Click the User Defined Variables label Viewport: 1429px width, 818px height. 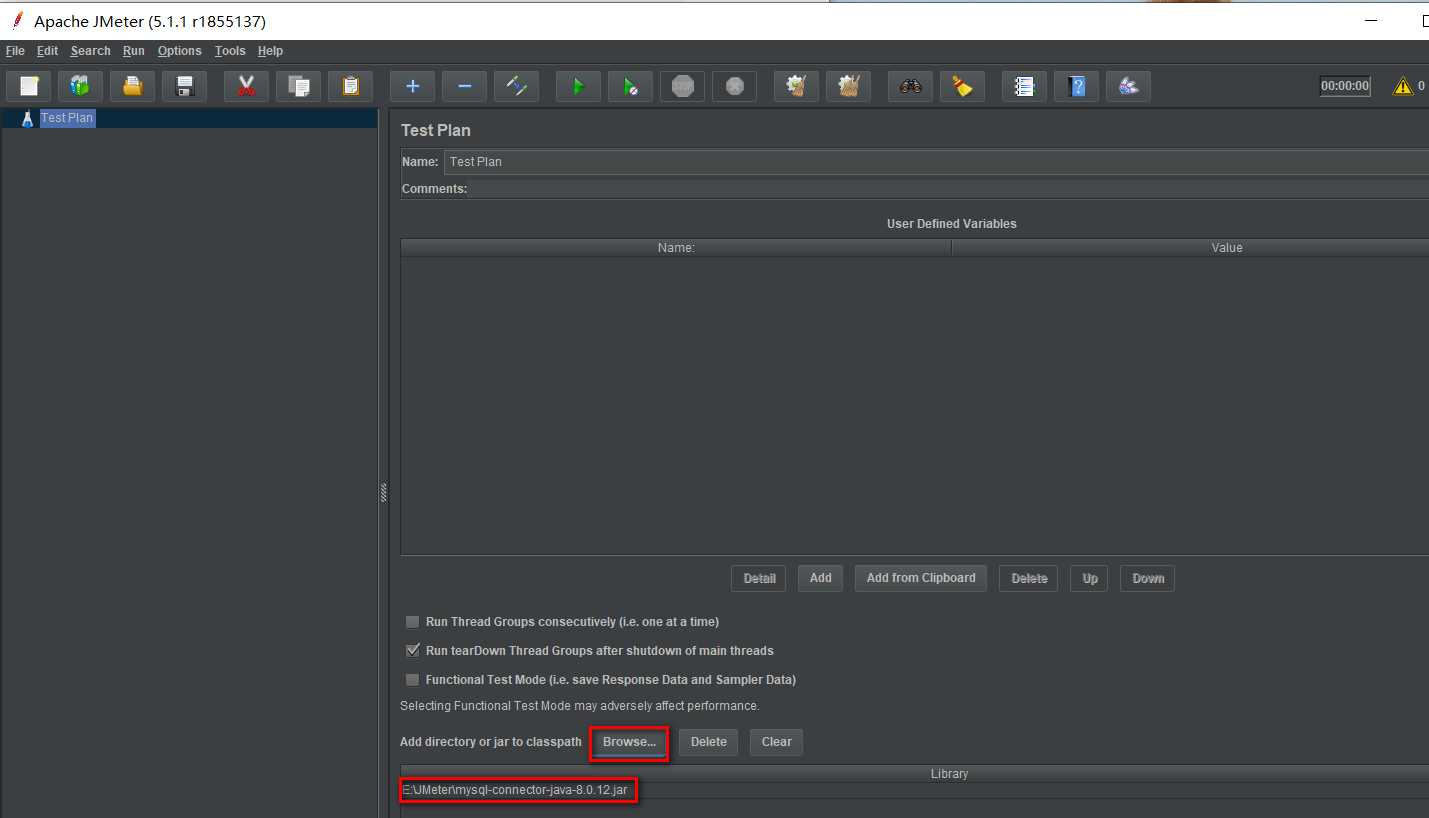tap(952, 224)
